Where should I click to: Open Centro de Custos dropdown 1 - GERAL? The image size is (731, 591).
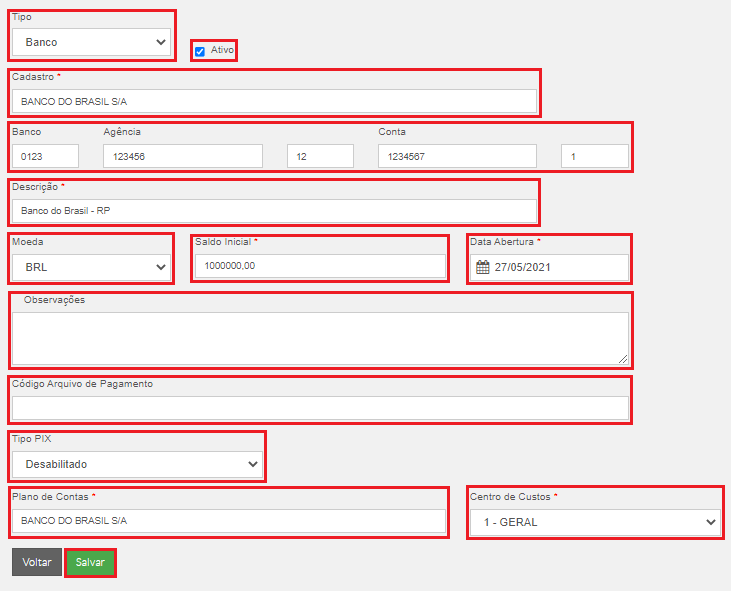(595, 522)
